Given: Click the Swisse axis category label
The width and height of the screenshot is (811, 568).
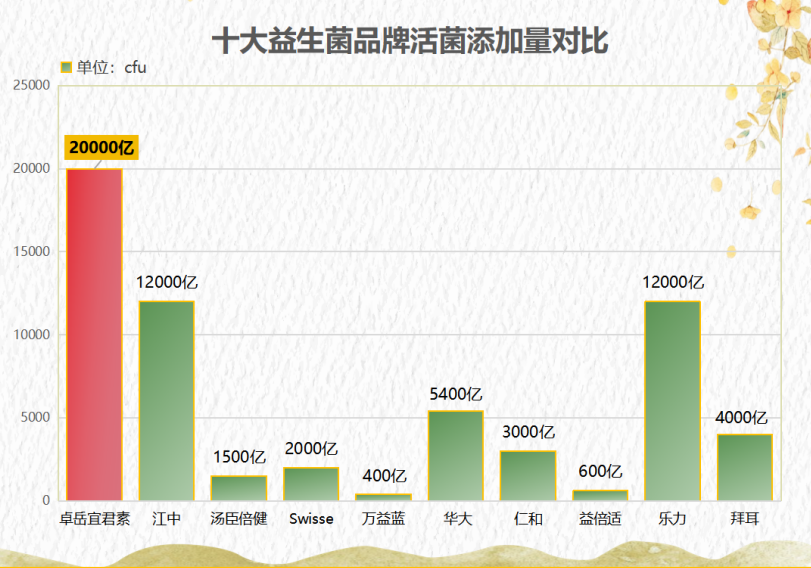Looking at the screenshot, I should pos(311,518).
